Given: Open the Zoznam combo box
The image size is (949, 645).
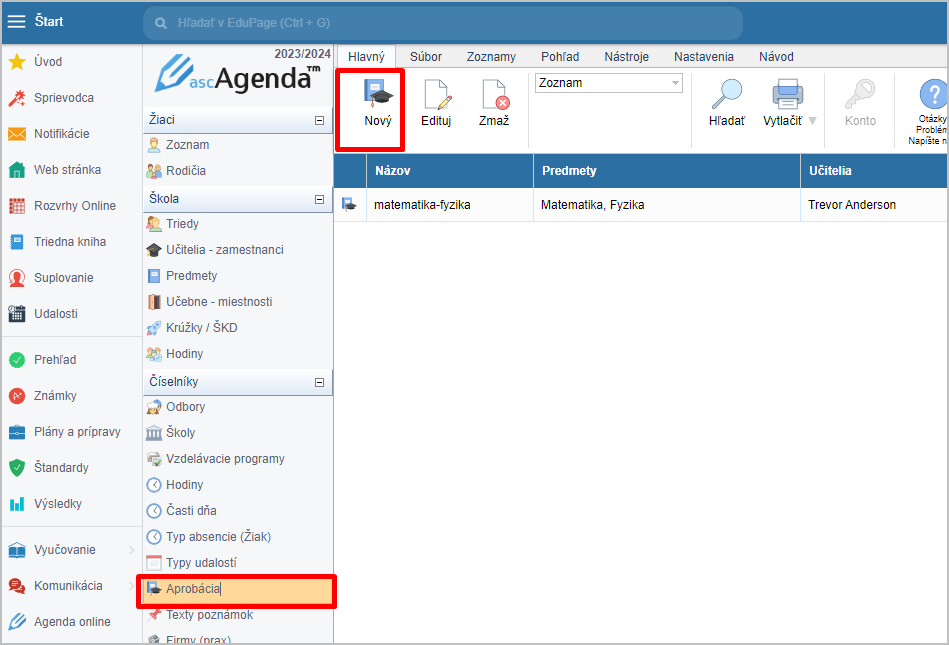Looking at the screenshot, I should [x=608, y=83].
